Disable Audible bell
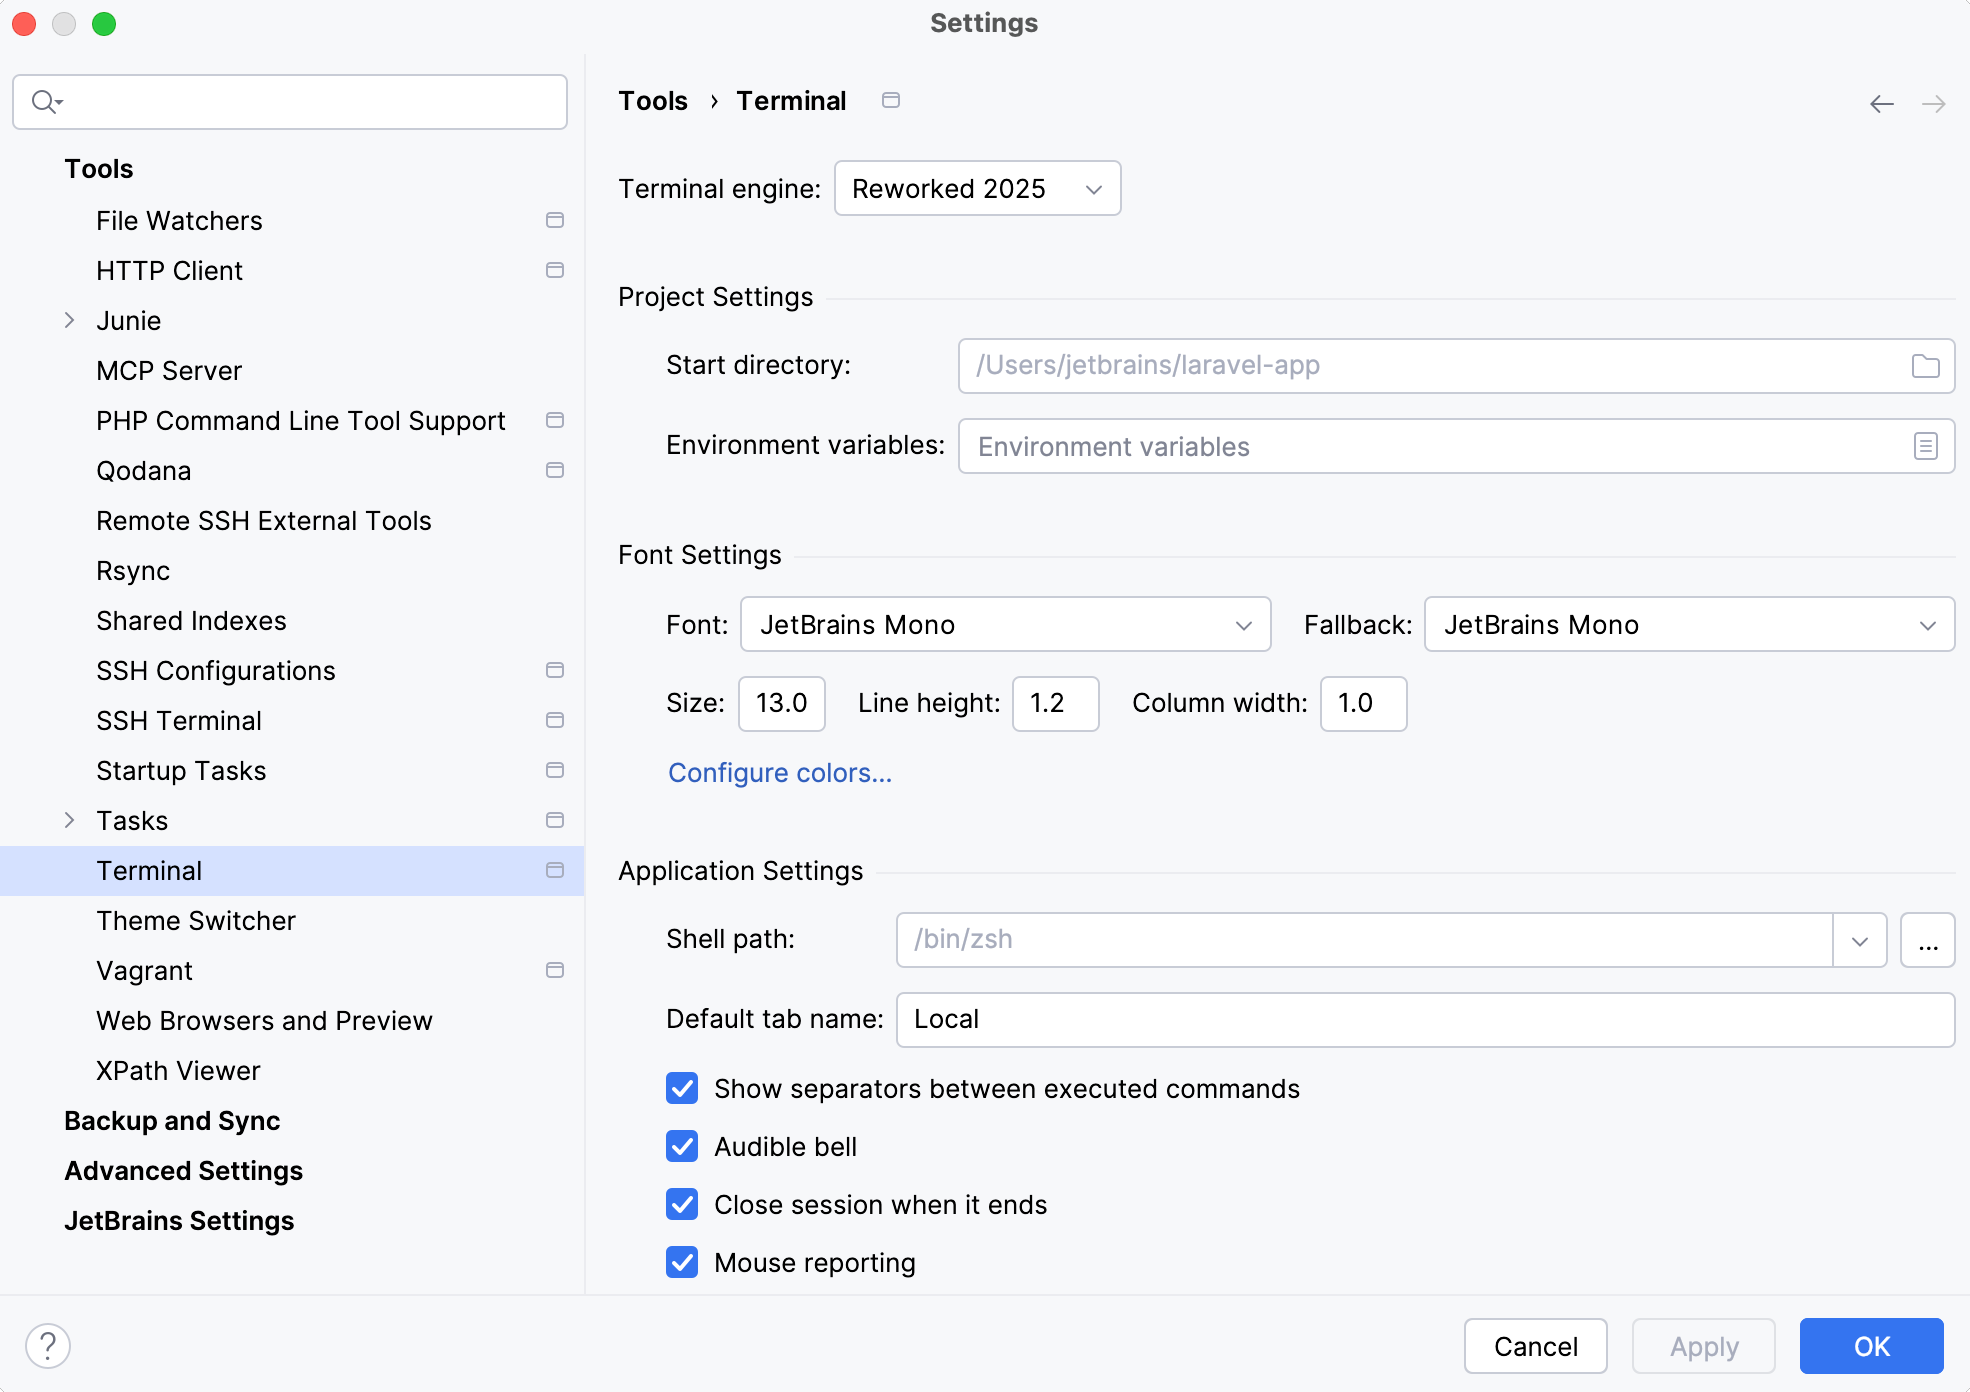Image resolution: width=1970 pixels, height=1392 pixels. click(x=681, y=1147)
